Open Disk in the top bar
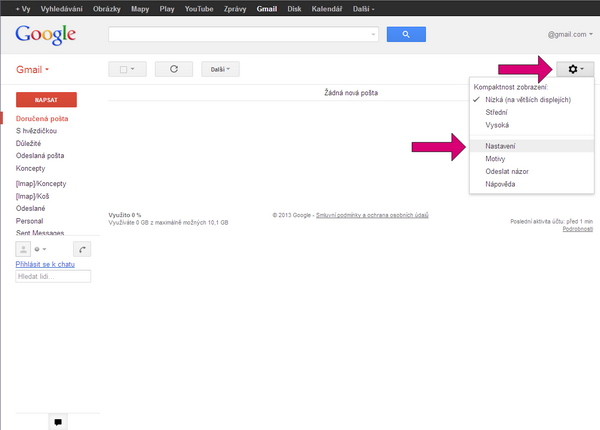Image resolution: width=600 pixels, height=430 pixels. 294,9
